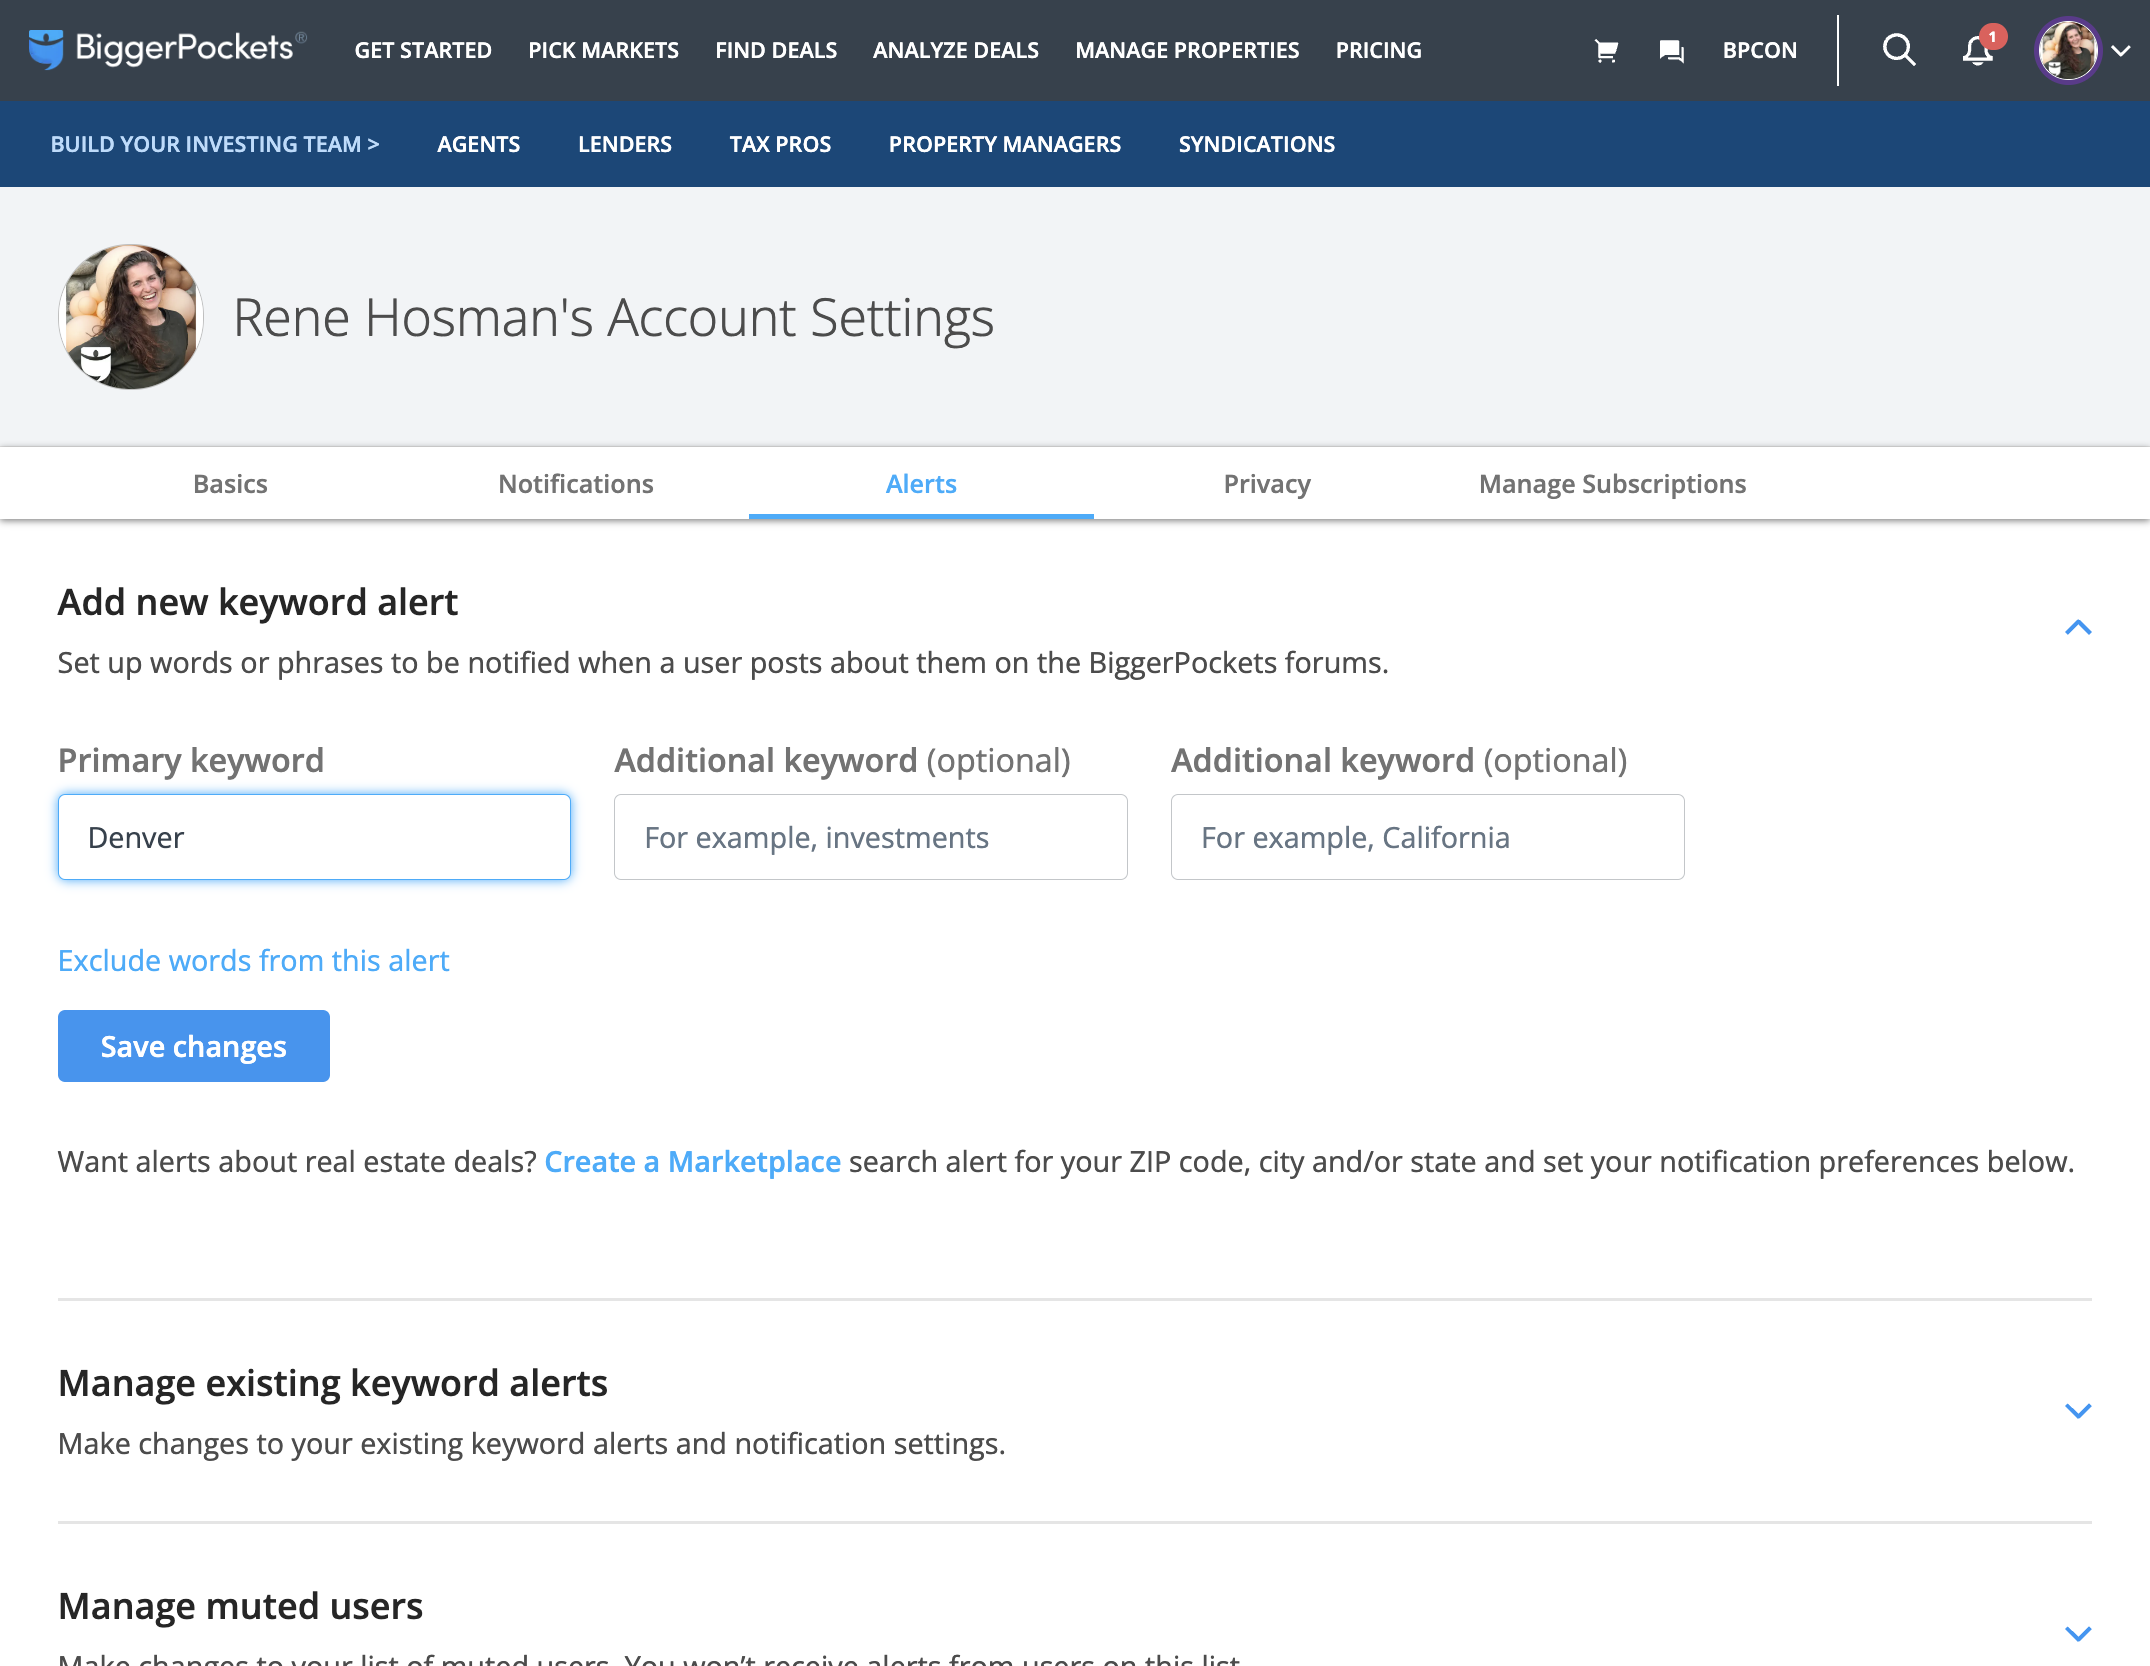Follow the Create a Marketplace link
Viewport: 2150px width, 1666px height.
[x=692, y=1161]
